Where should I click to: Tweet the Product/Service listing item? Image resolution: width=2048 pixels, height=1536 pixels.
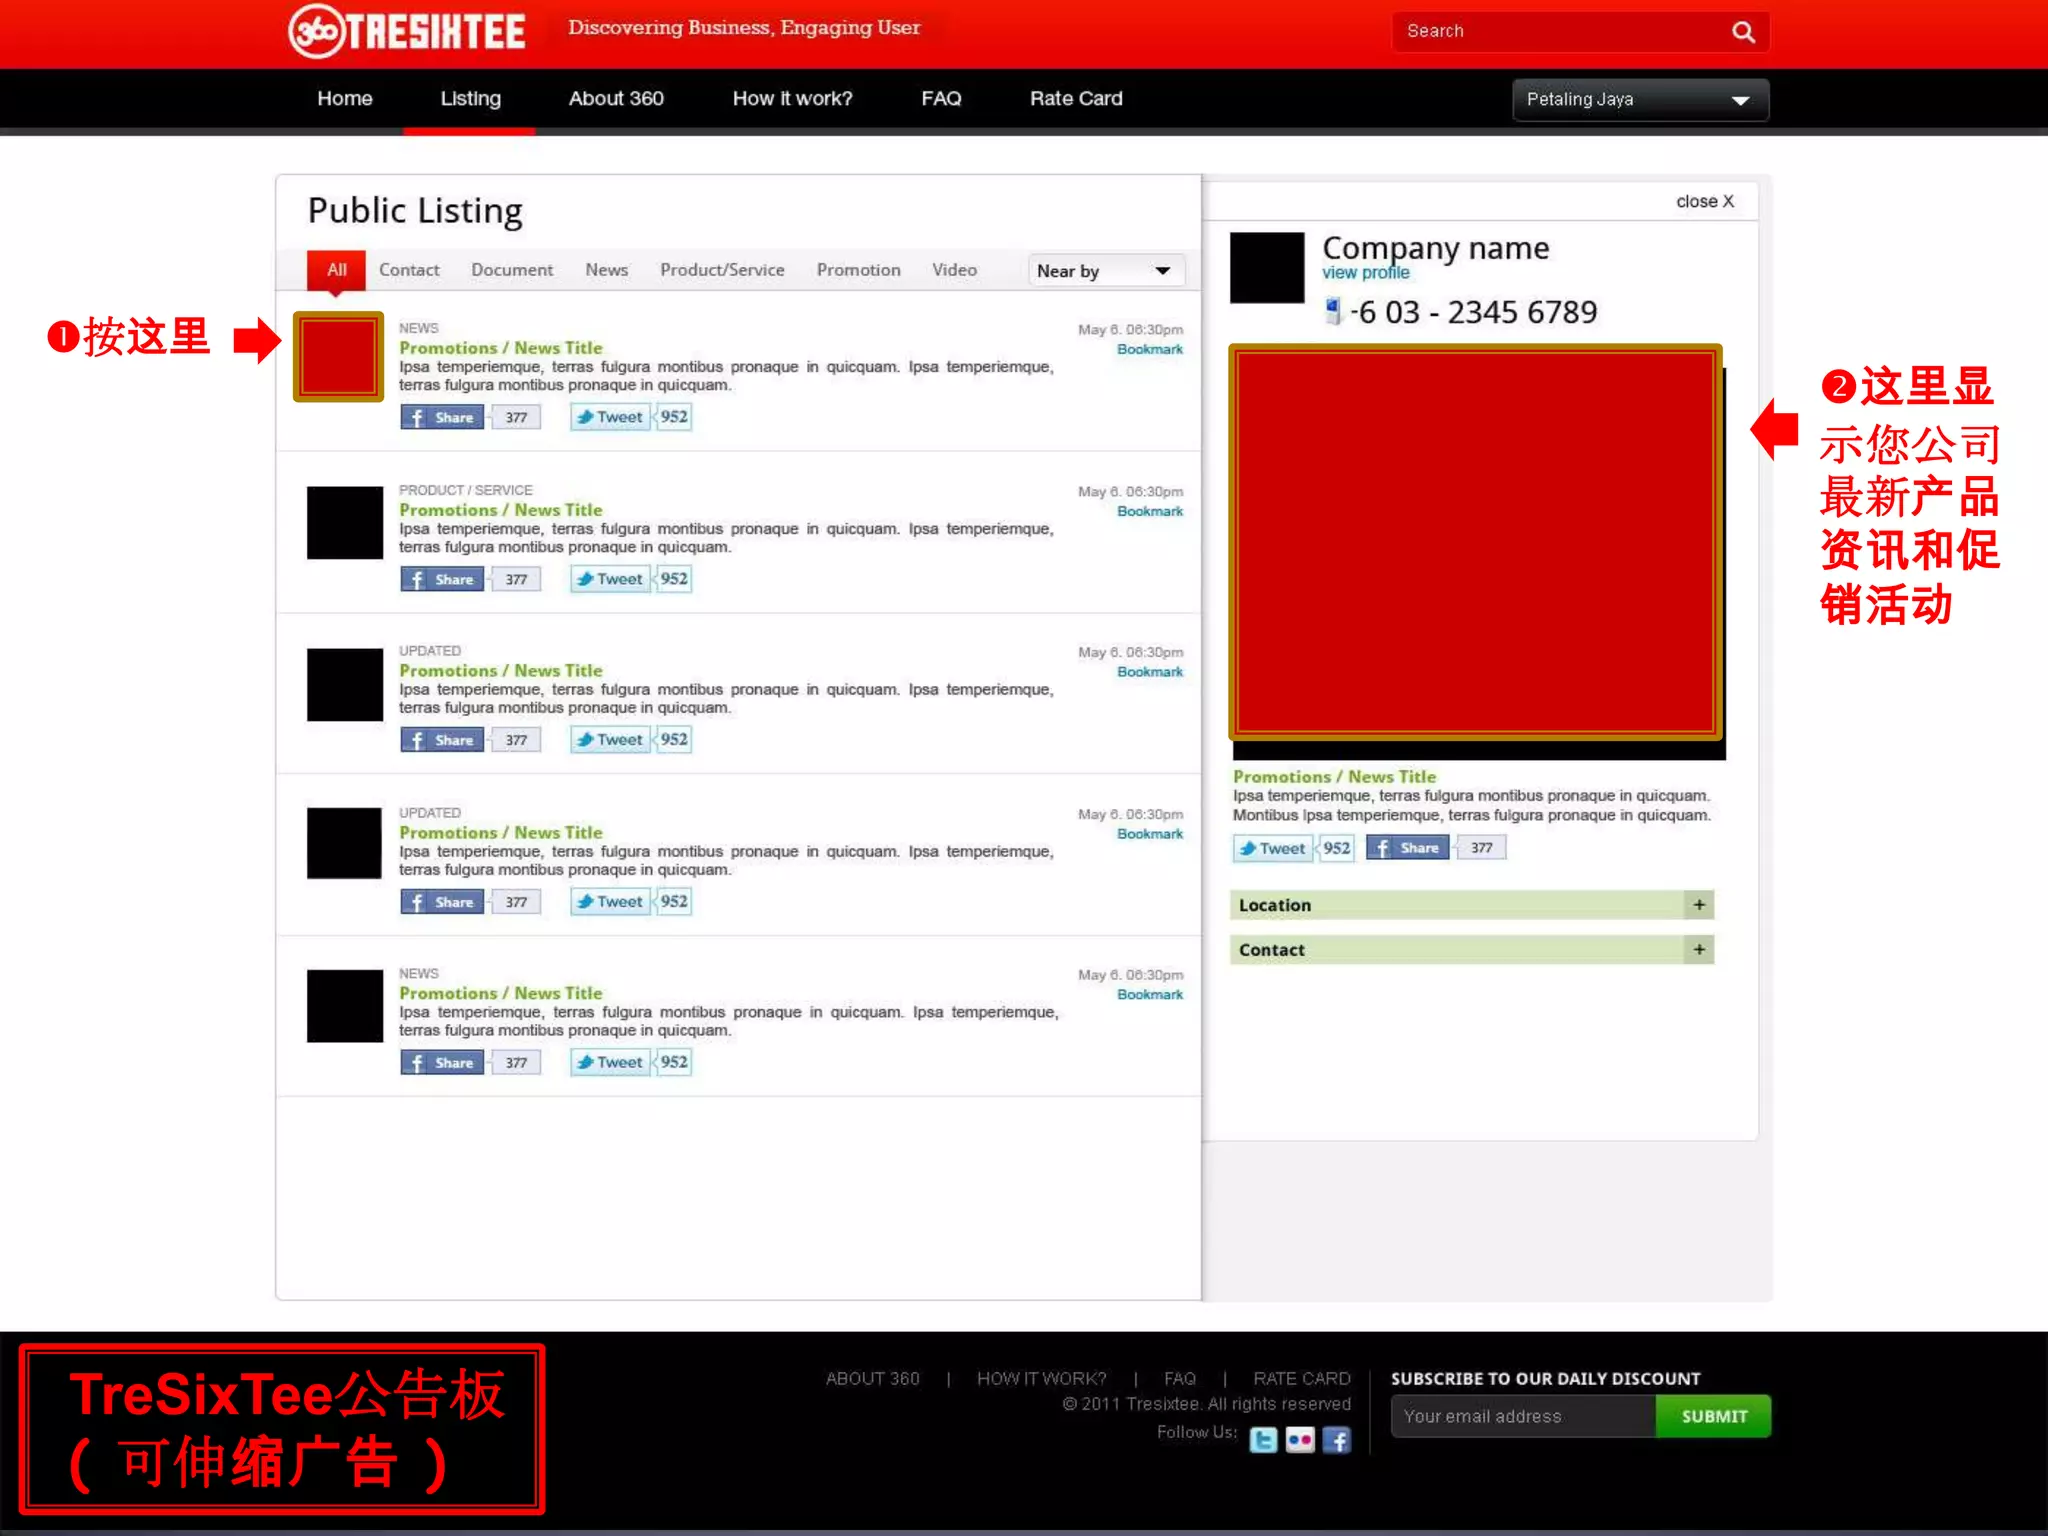pyautogui.click(x=610, y=579)
